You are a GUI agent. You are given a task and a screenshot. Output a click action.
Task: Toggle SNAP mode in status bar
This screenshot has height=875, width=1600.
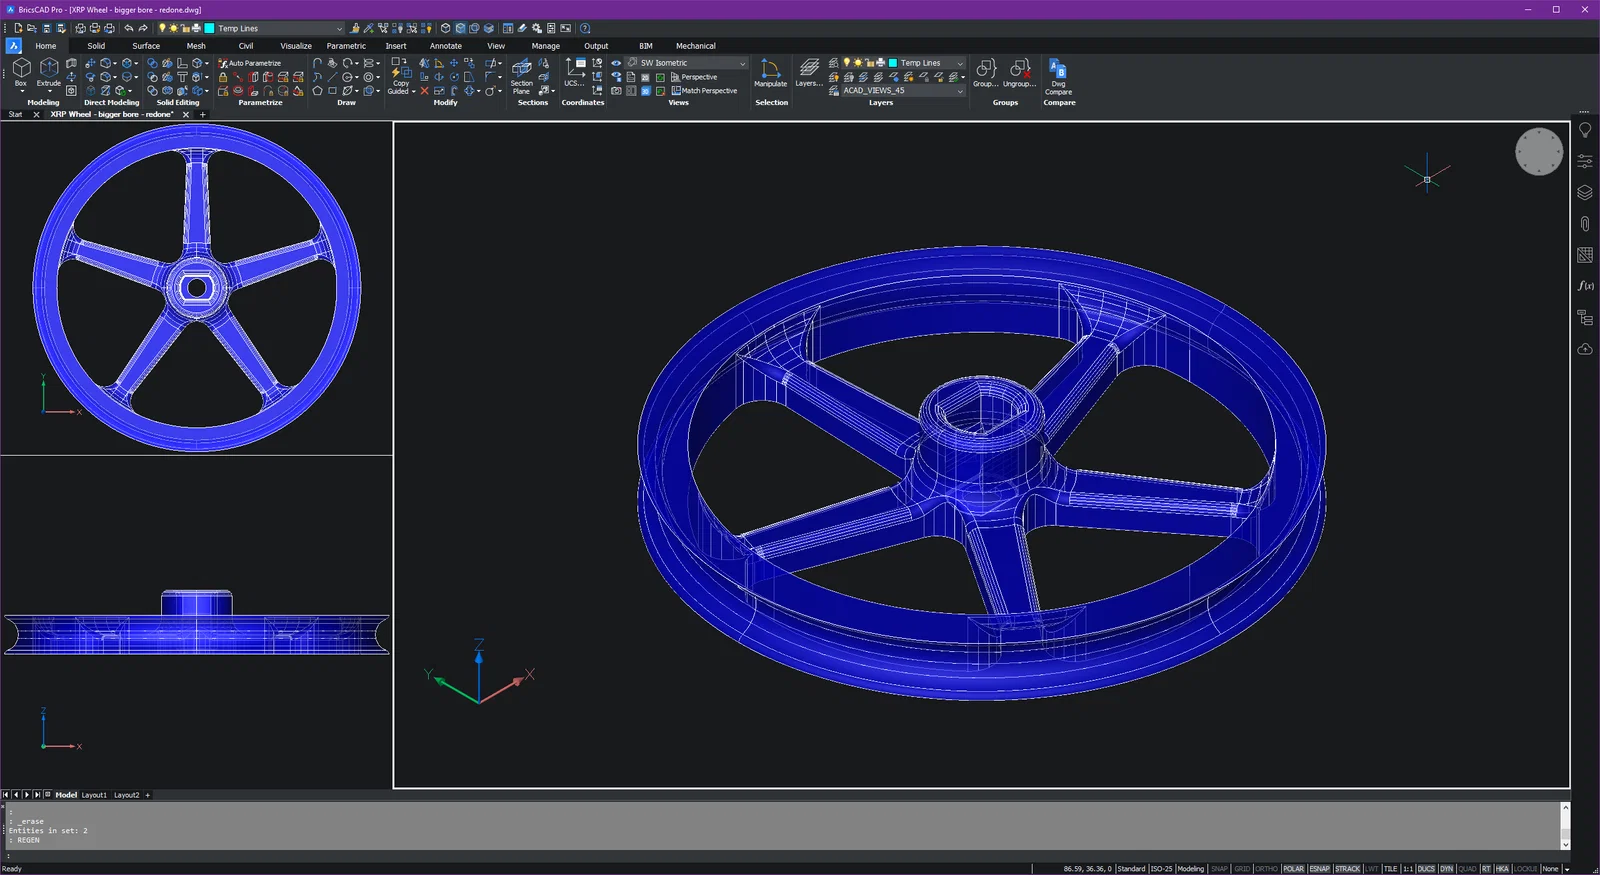[1219, 869]
